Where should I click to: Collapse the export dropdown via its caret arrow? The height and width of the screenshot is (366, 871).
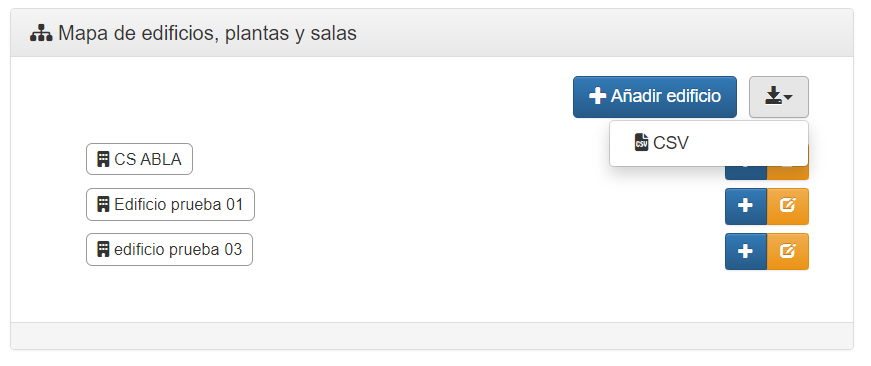coord(788,98)
